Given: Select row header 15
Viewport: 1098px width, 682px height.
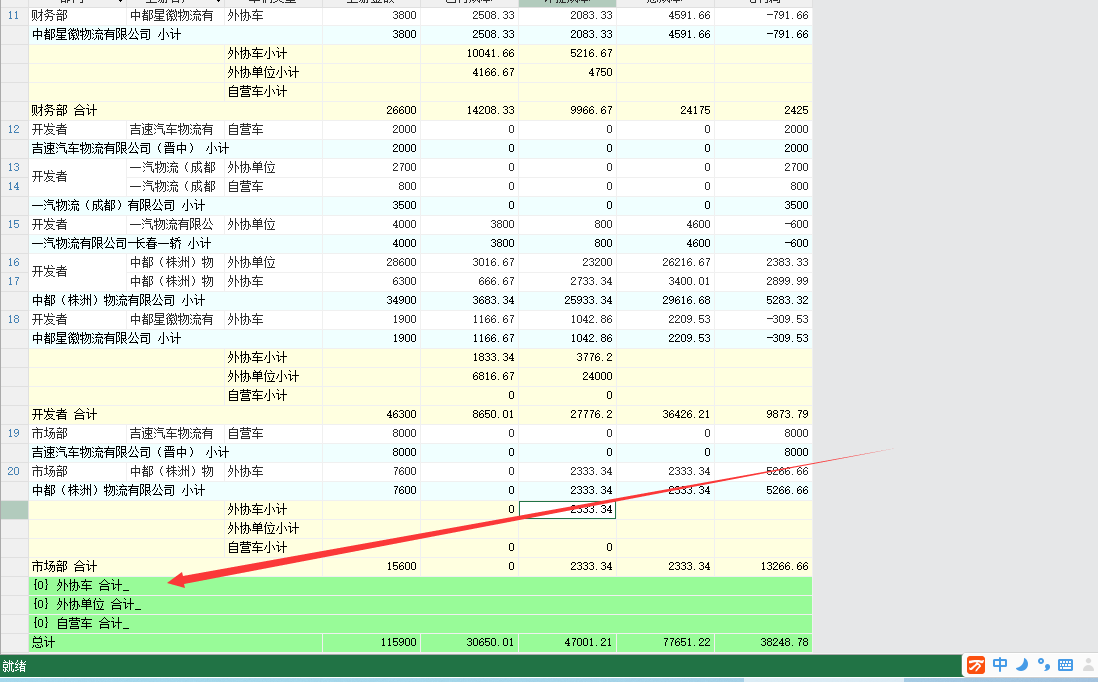Looking at the screenshot, I should pyautogui.click(x=14, y=224).
